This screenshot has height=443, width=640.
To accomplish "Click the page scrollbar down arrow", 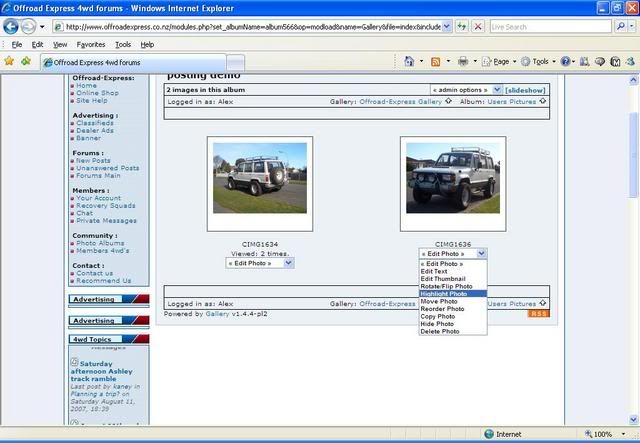I will pyautogui.click(x=633, y=419).
